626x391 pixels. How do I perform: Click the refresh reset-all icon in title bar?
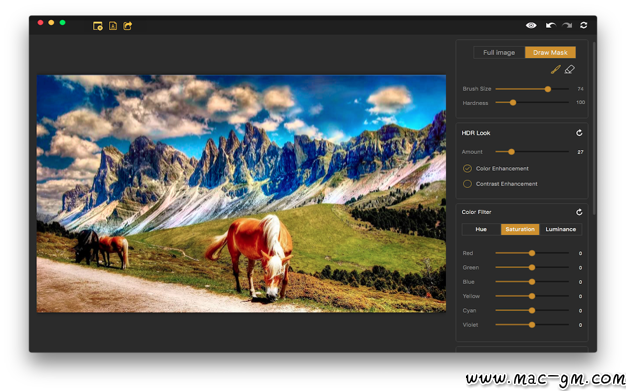click(584, 26)
